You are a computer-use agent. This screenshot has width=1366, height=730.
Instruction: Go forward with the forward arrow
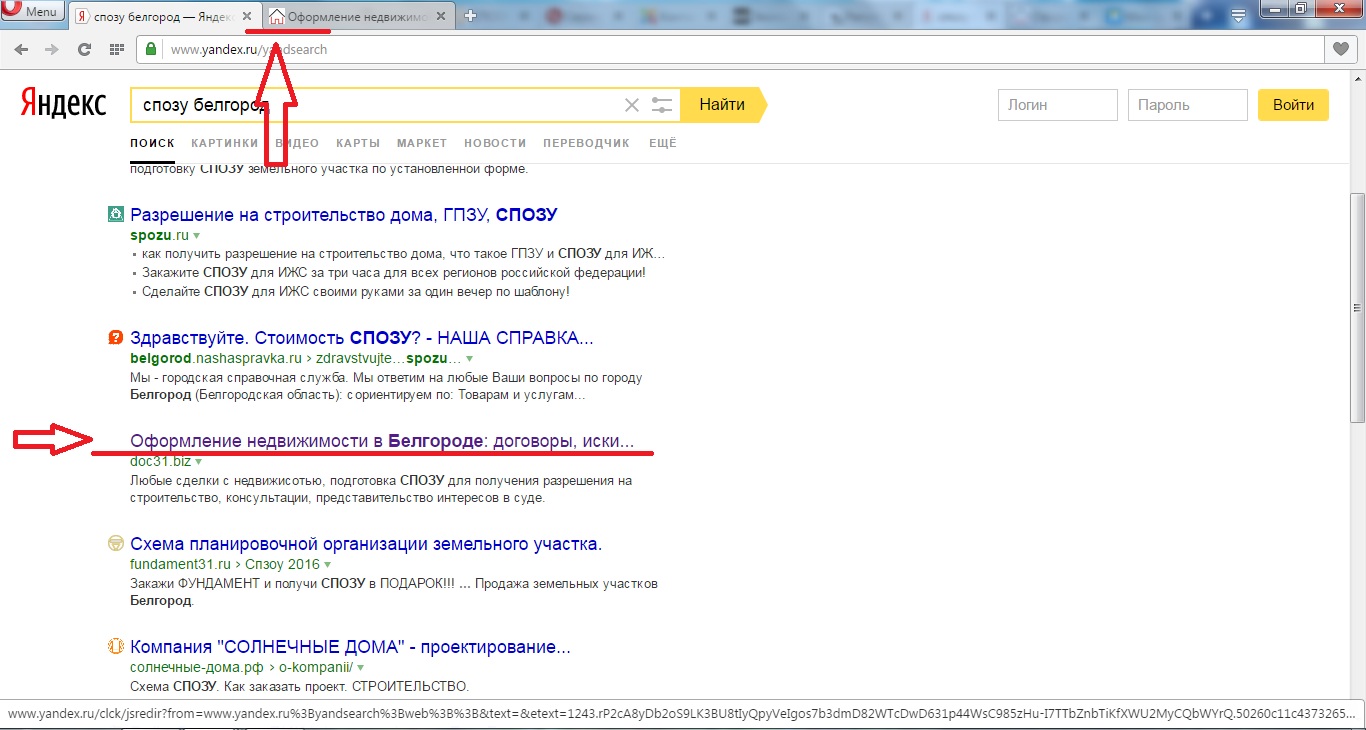pyautogui.click(x=52, y=49)
